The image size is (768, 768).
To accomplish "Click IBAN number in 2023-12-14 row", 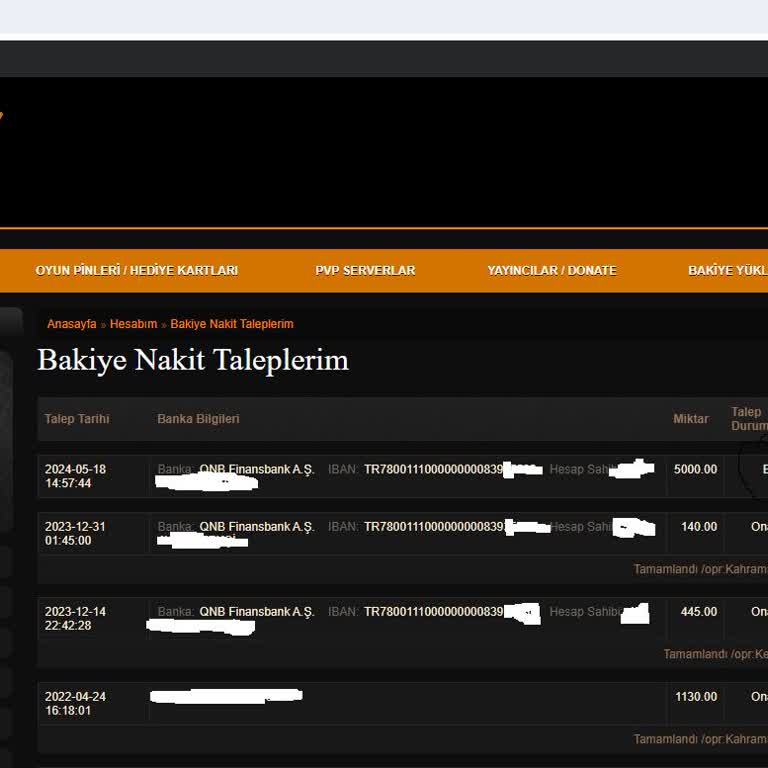I will tap(433, 611).
